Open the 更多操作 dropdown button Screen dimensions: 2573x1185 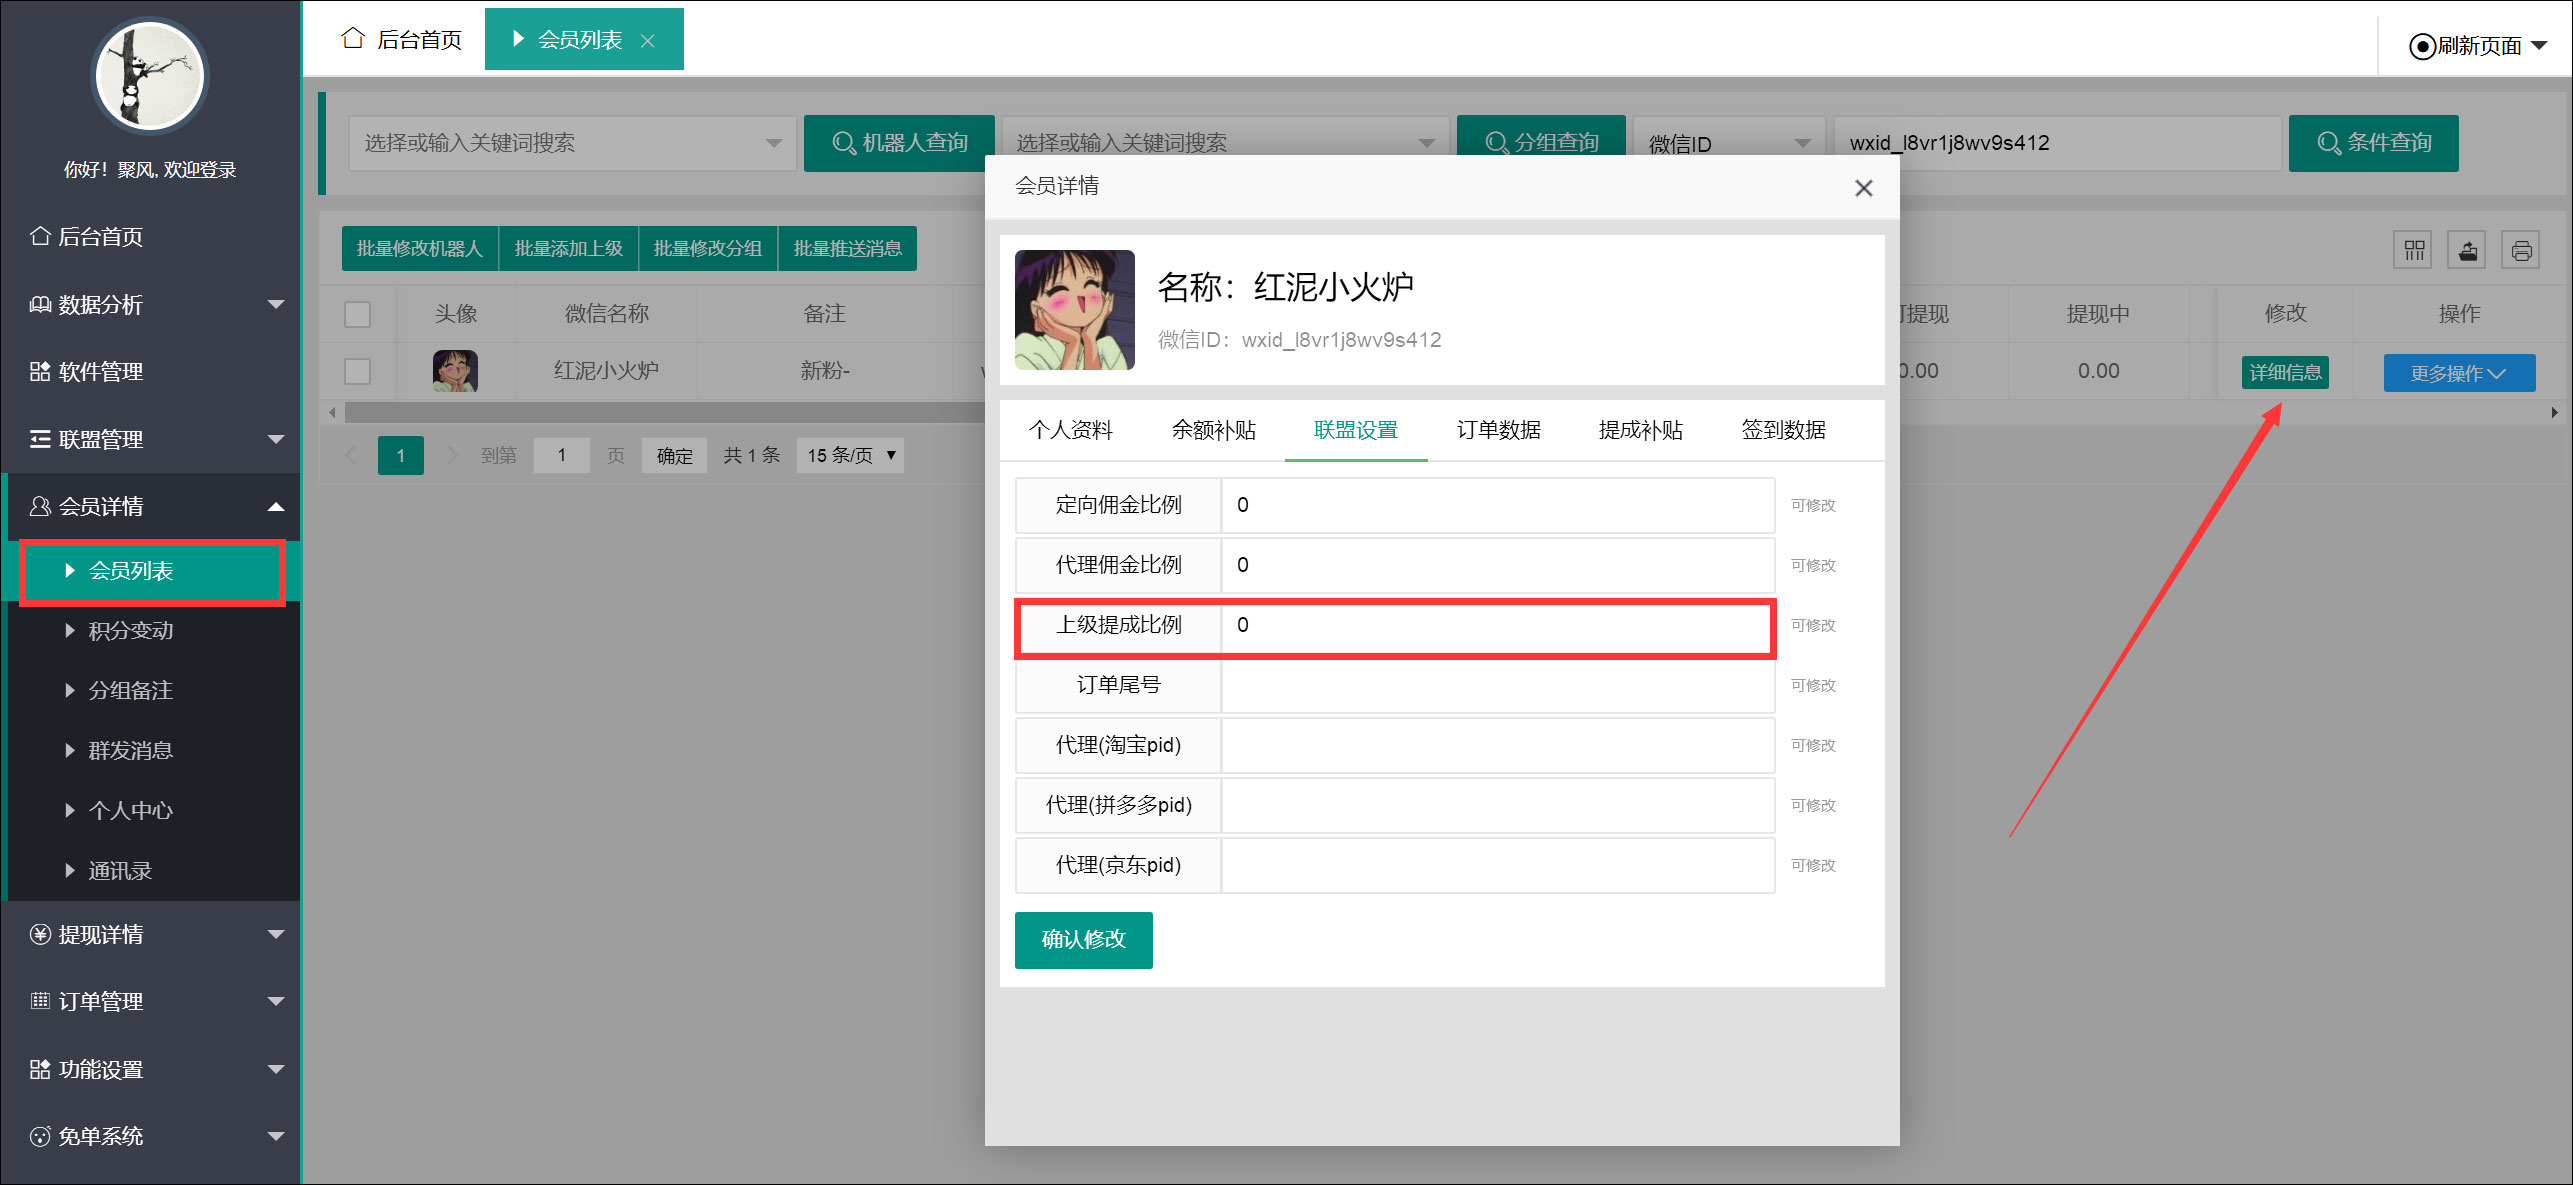pyautogui.click(x=2458, y=373)
